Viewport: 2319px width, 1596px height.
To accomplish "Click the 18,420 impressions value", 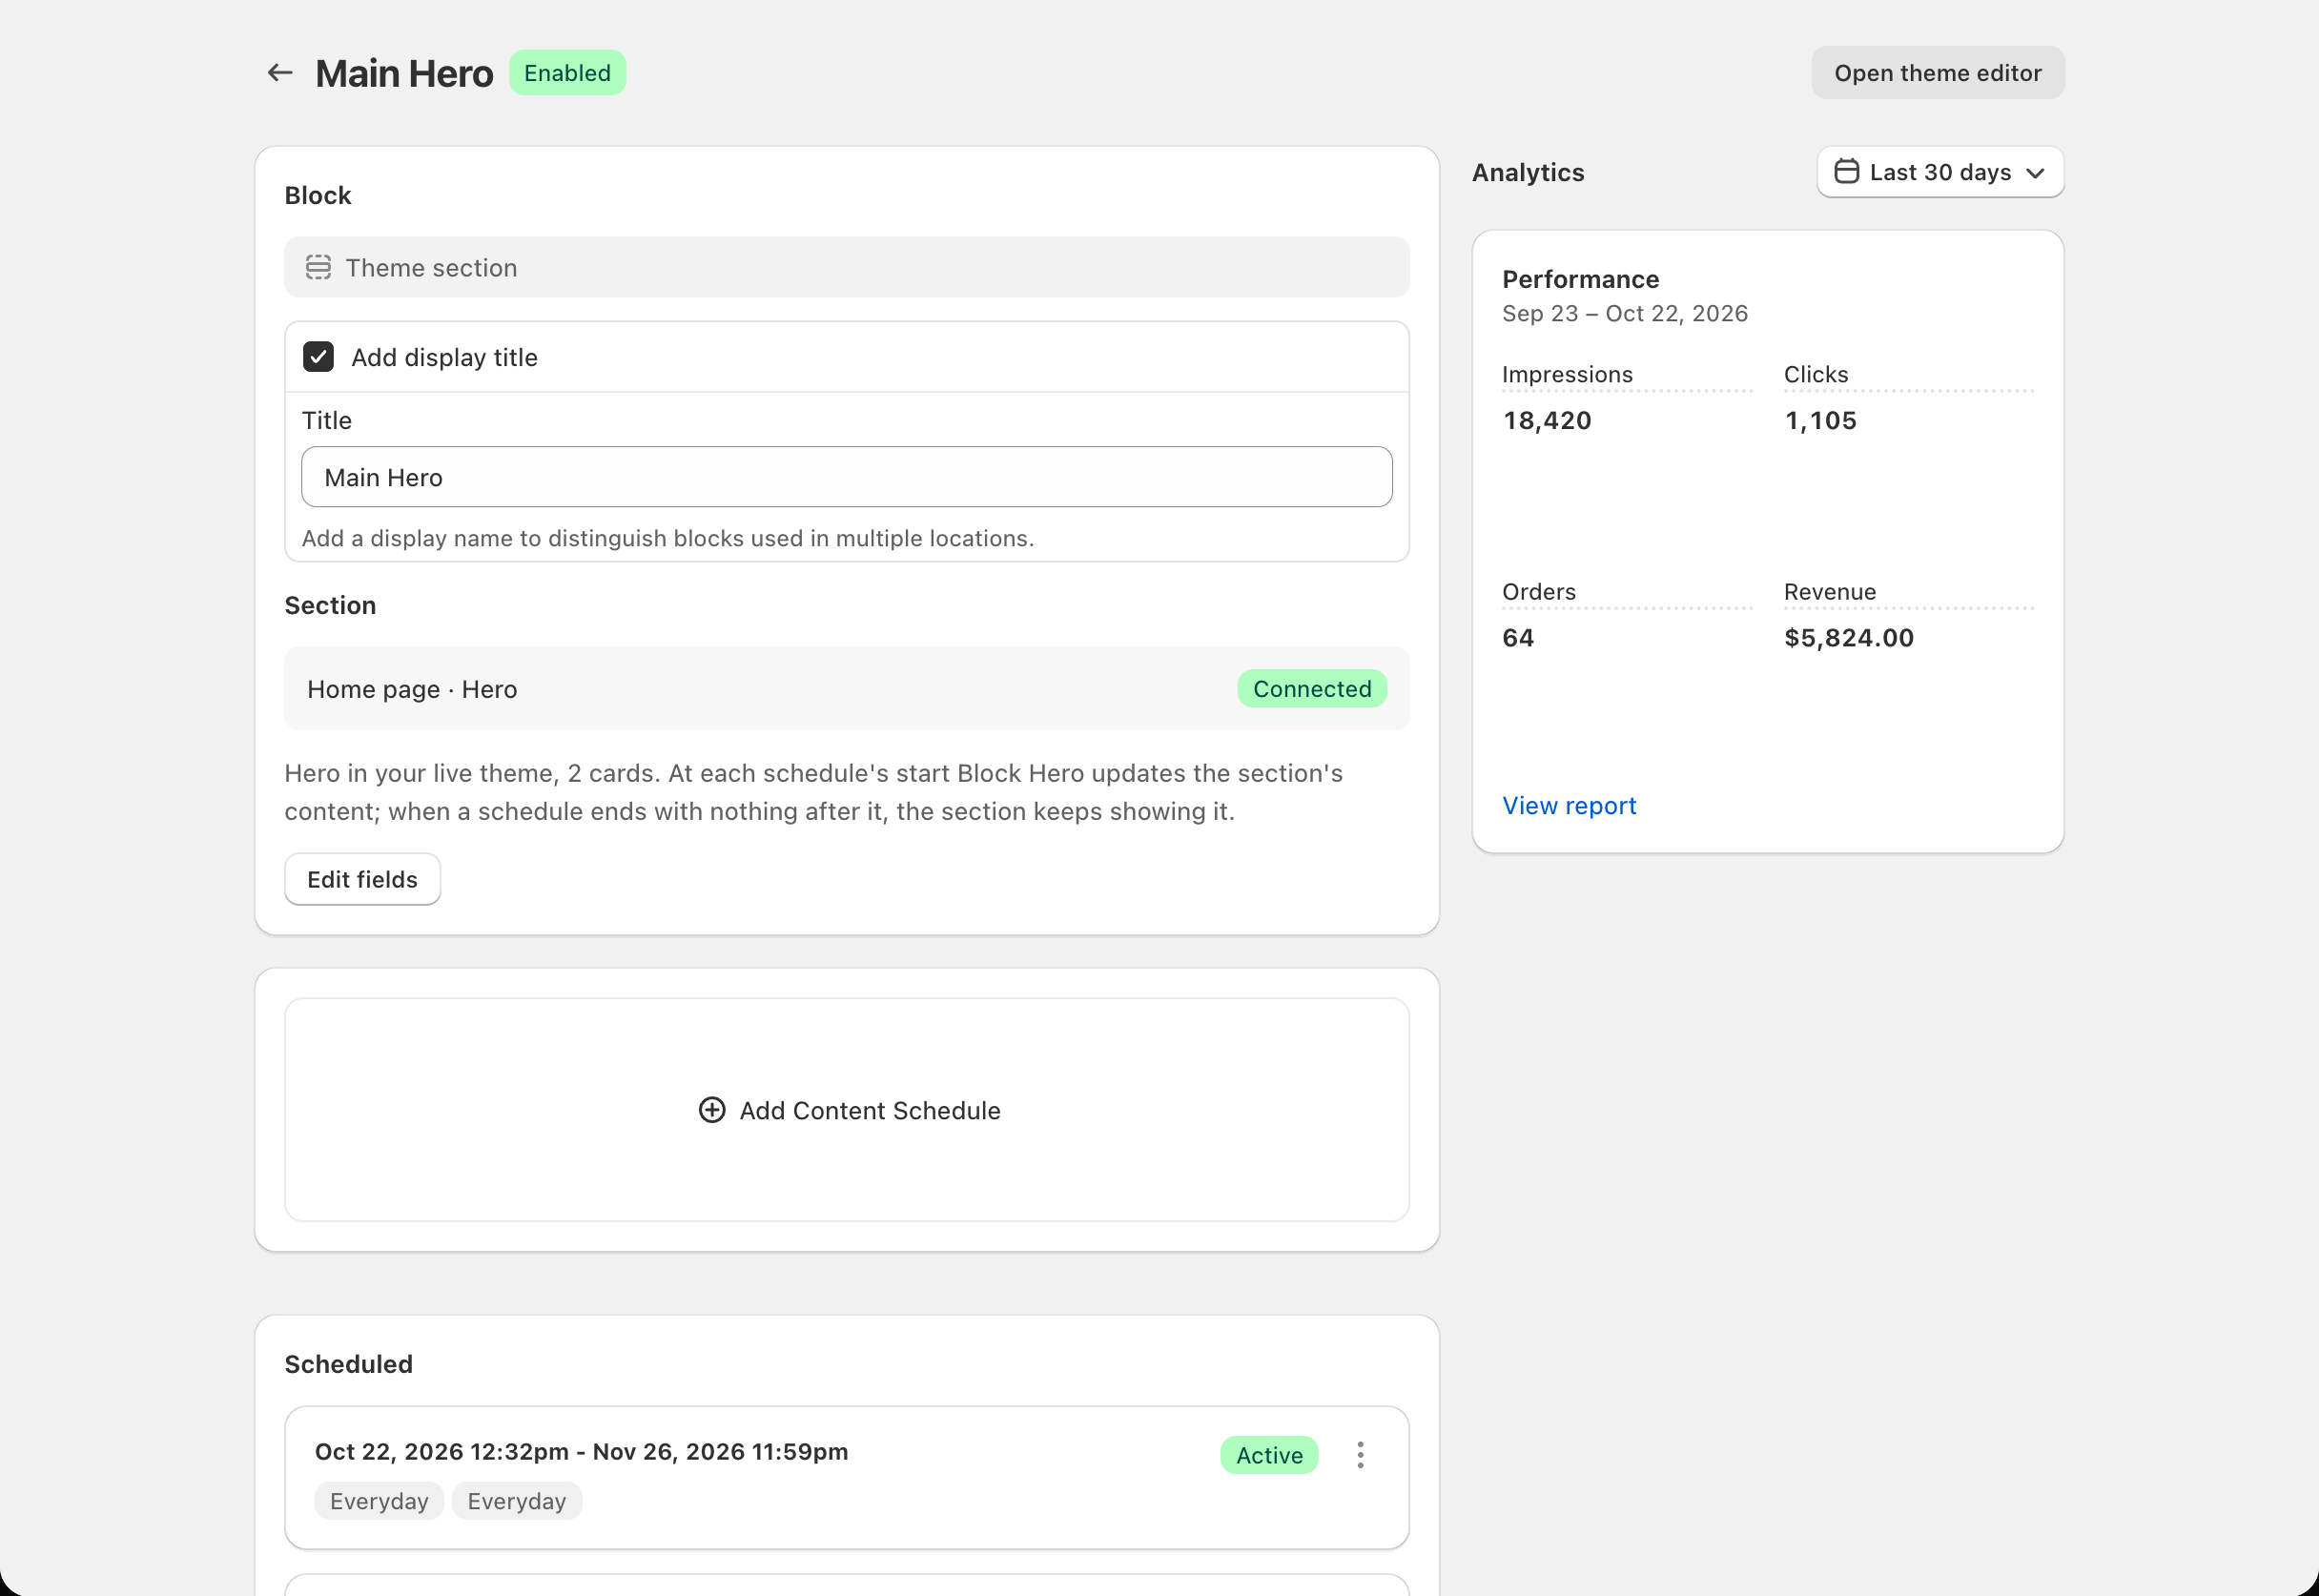I will tap(1547, 421).
